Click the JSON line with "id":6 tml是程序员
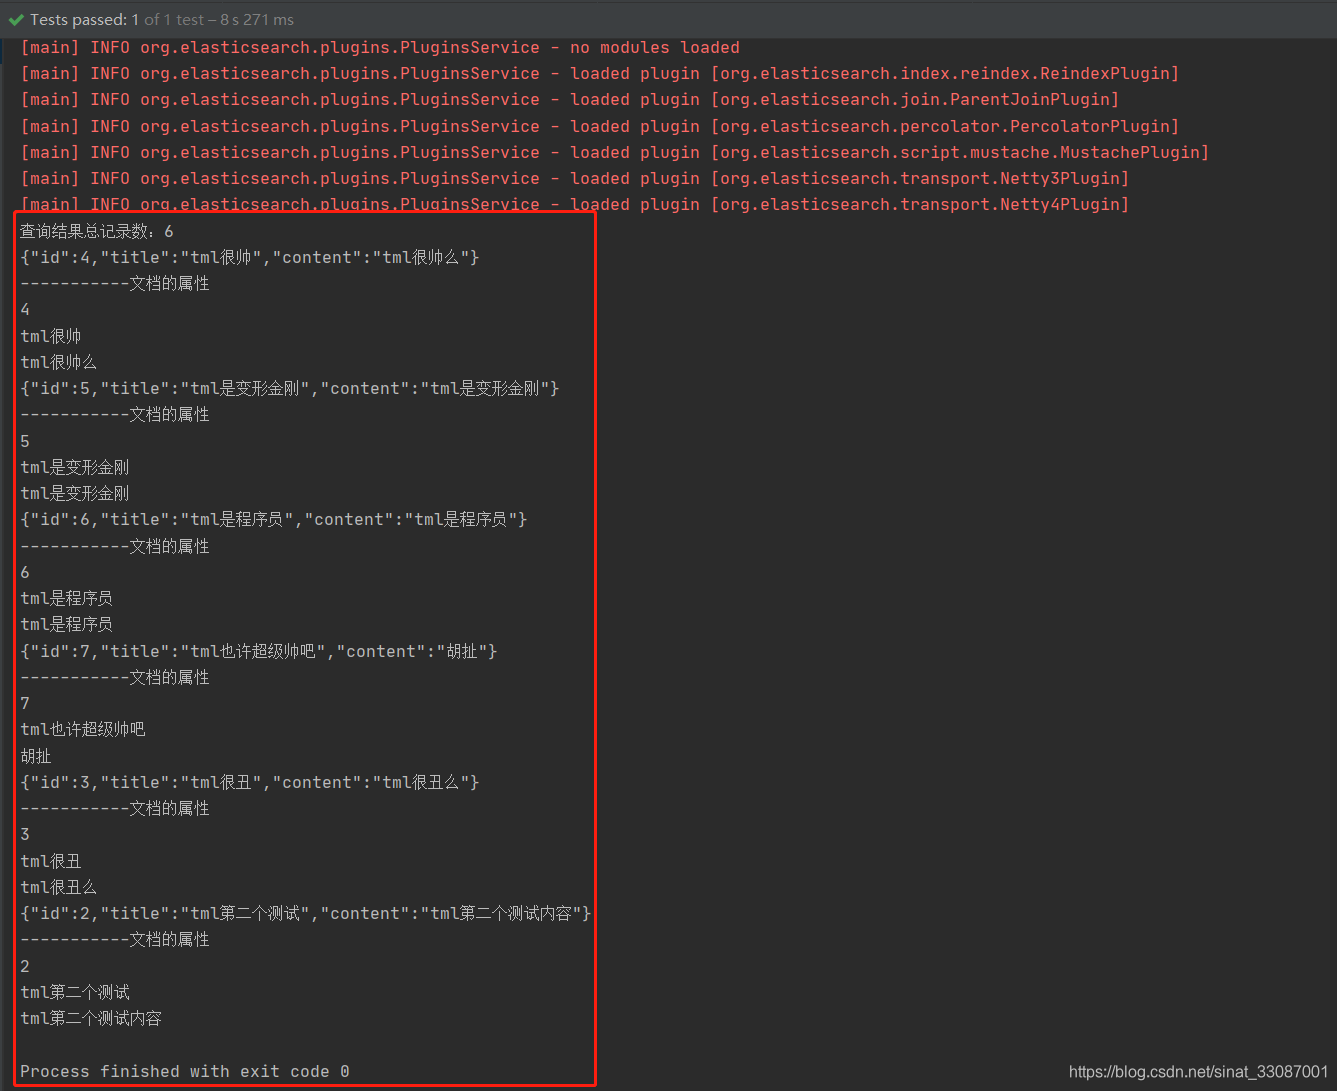1337x1091 pixels. [x=274, y=519]
